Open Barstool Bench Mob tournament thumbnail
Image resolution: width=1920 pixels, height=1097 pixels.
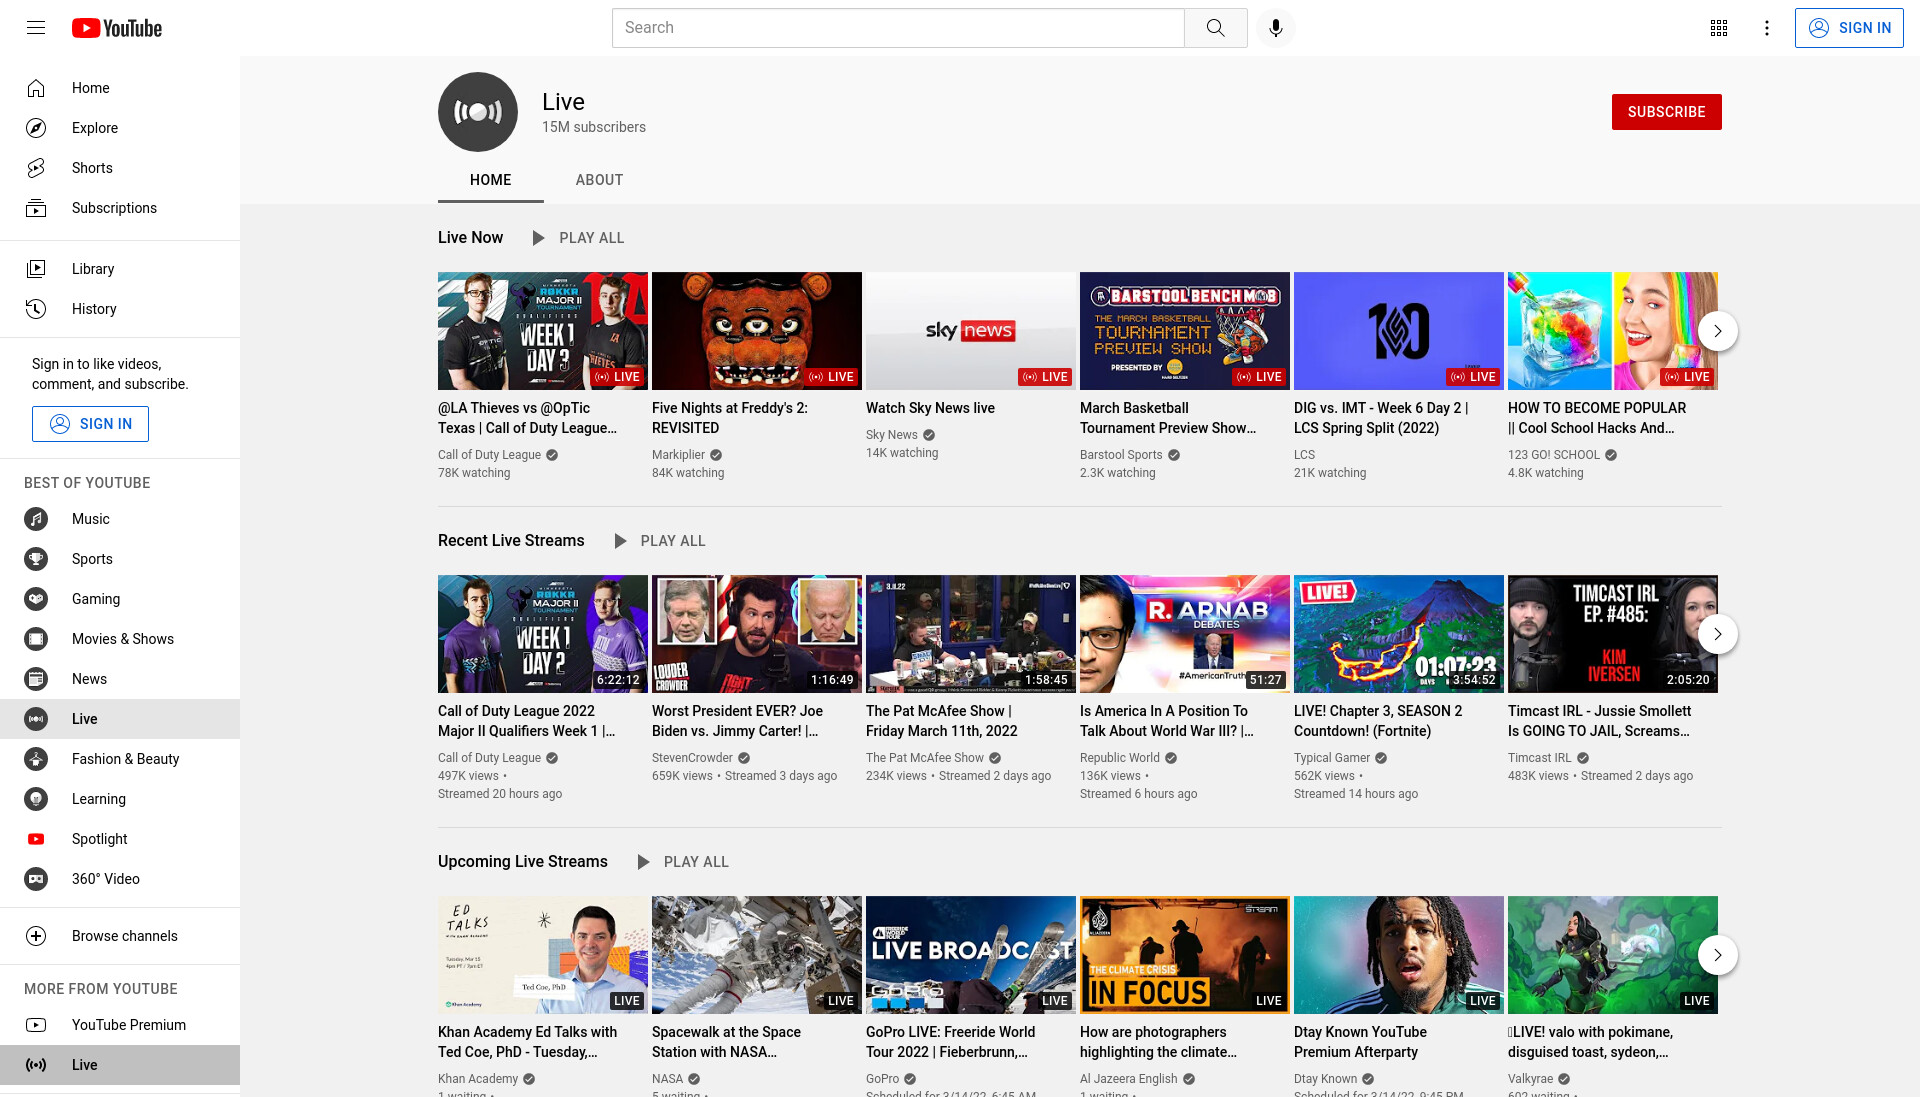click(1185, 331)
